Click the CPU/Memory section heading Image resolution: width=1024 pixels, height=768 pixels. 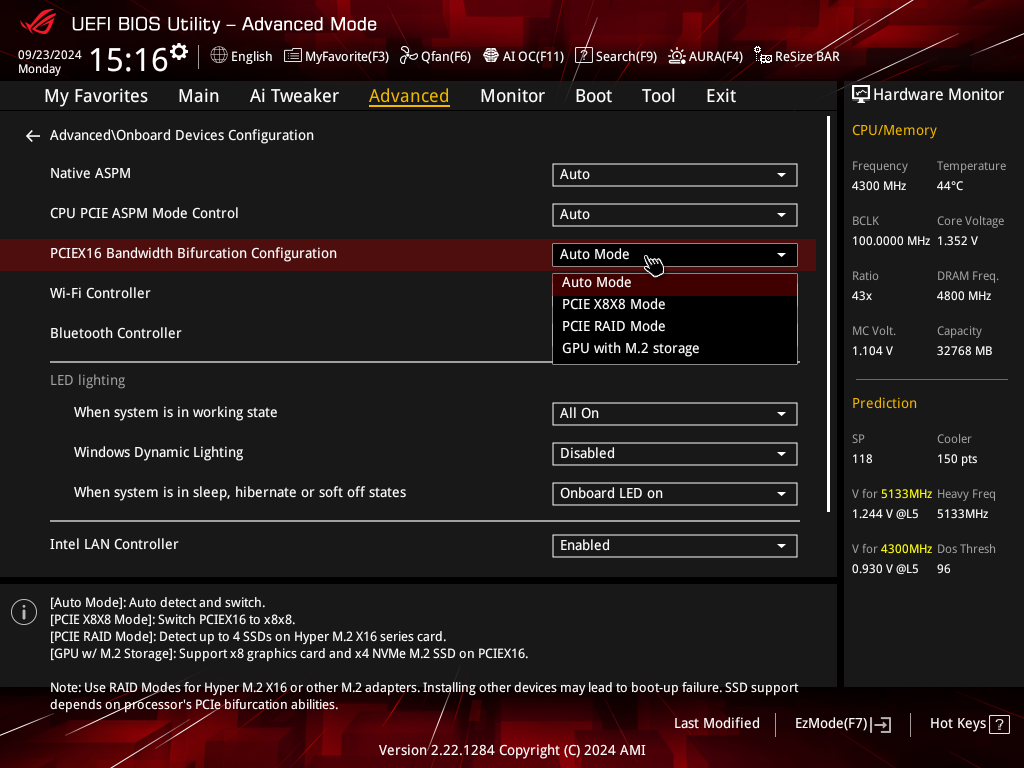pos(894,131)
